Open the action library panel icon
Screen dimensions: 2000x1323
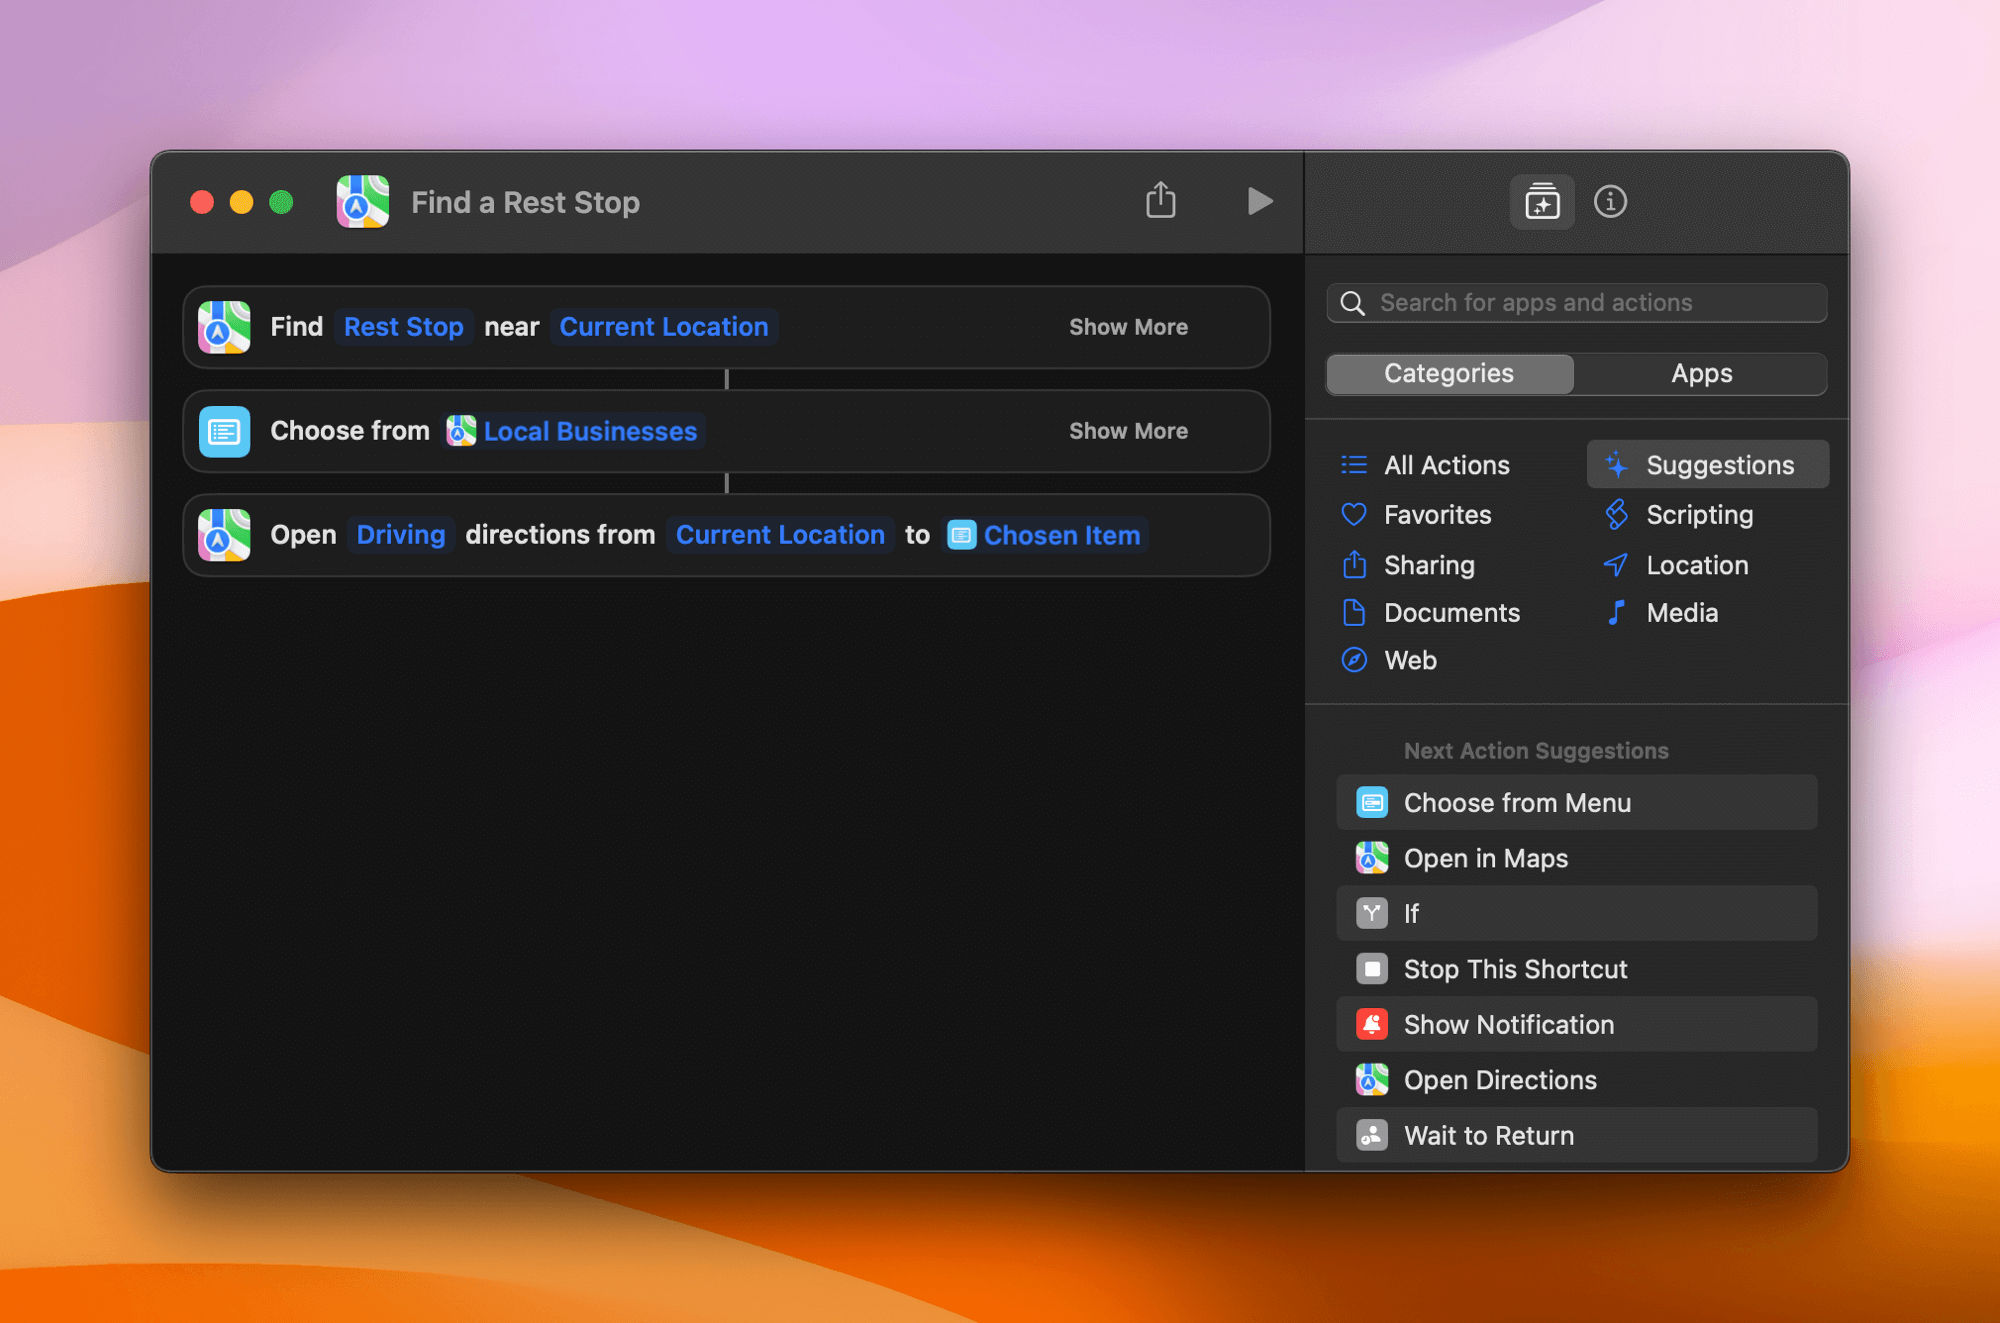click(1542, 202)
